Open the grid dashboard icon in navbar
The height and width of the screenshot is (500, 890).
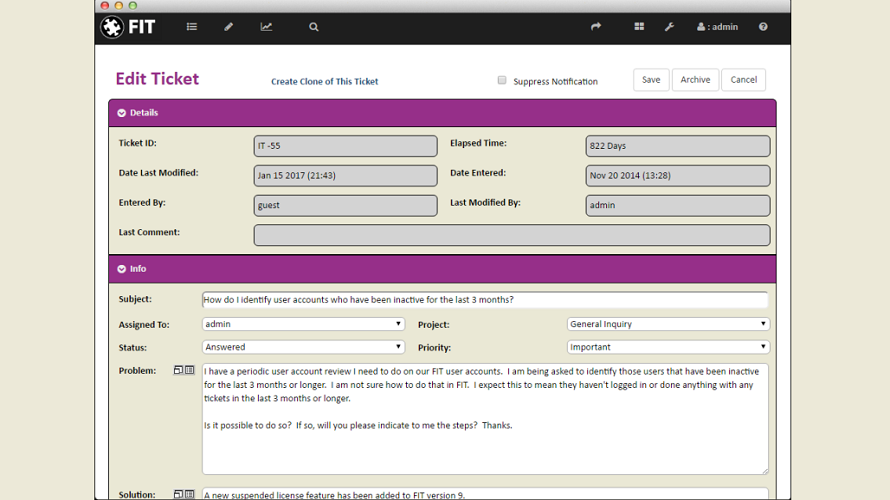coord(639,27)
